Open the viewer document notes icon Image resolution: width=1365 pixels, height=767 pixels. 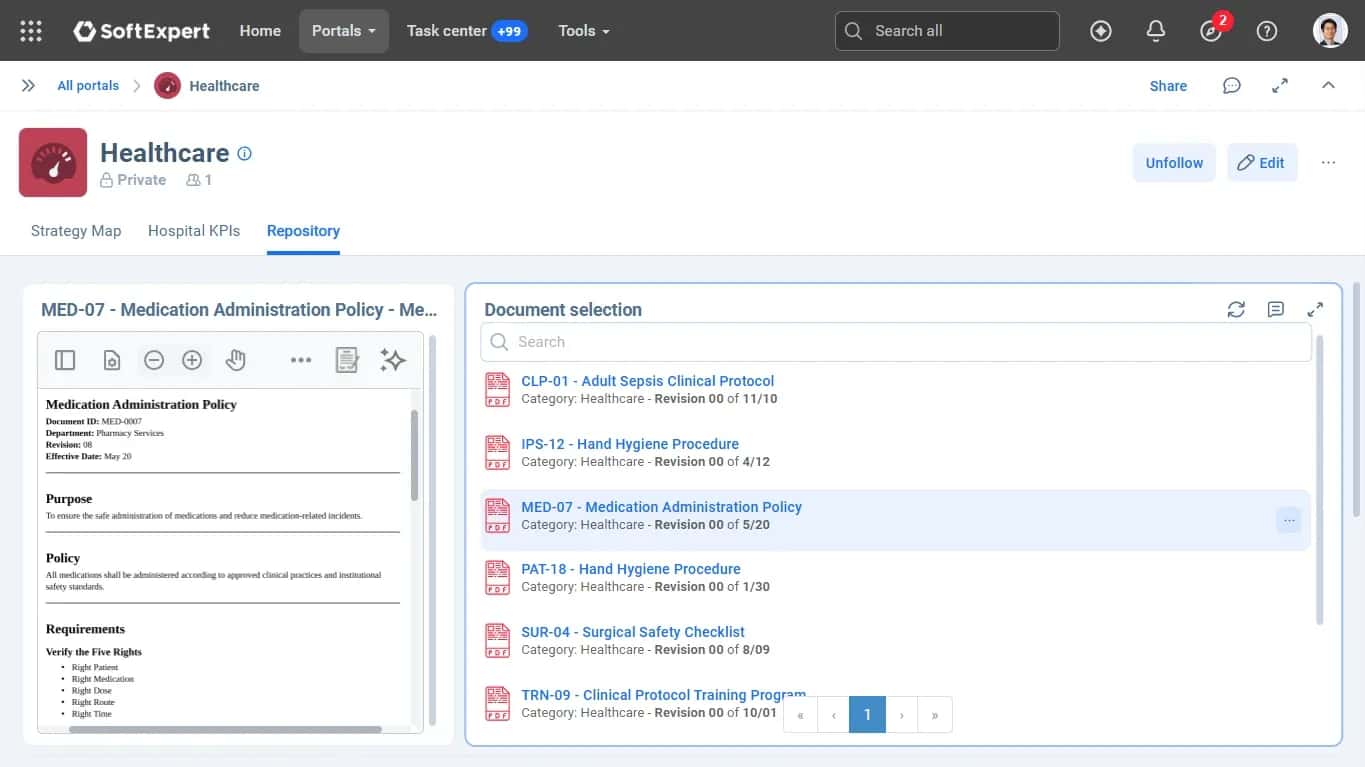(x=347, y=360)
